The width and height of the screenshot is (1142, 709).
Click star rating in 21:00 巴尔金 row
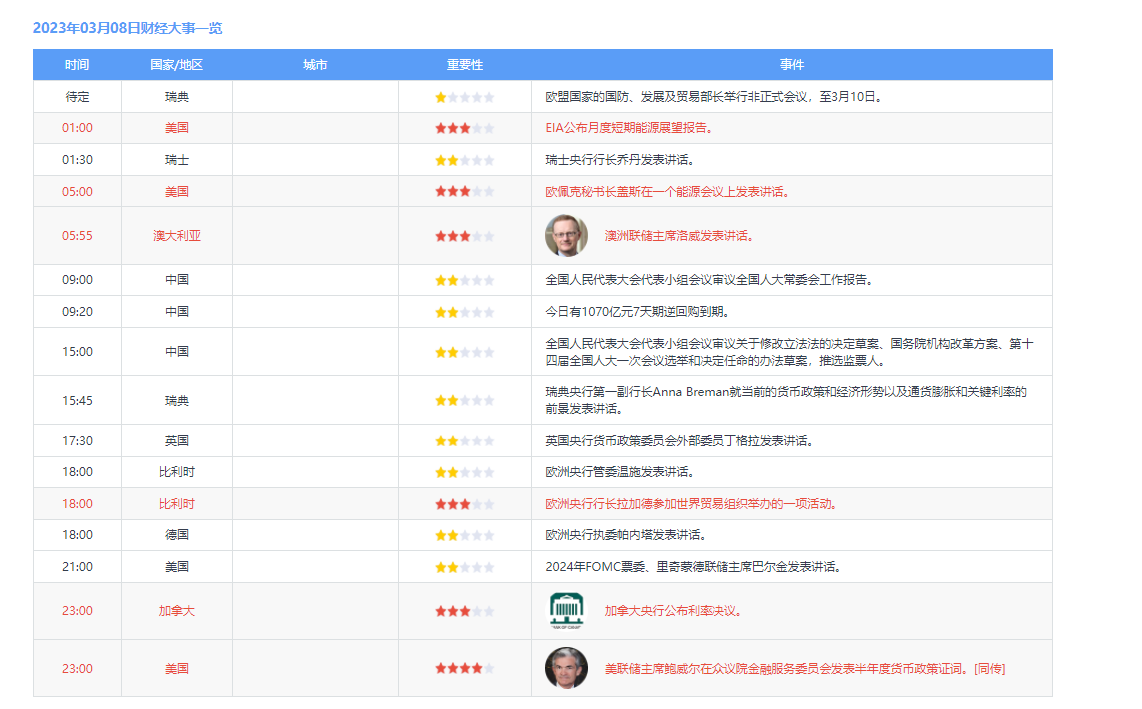(x=465, y=567)
